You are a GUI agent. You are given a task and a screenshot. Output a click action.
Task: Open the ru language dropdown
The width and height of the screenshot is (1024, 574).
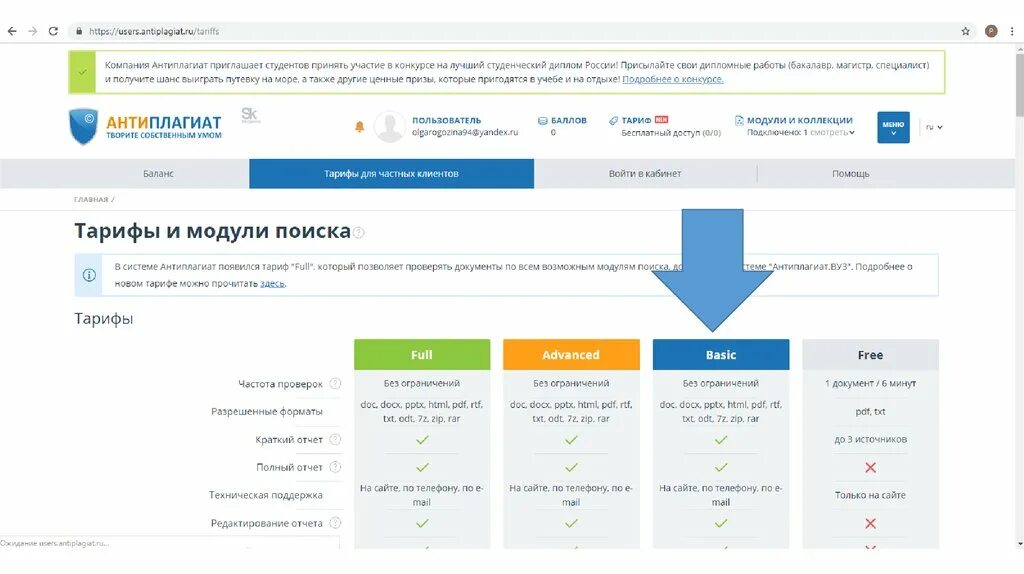pyautogui.click(x=934, y=127)
